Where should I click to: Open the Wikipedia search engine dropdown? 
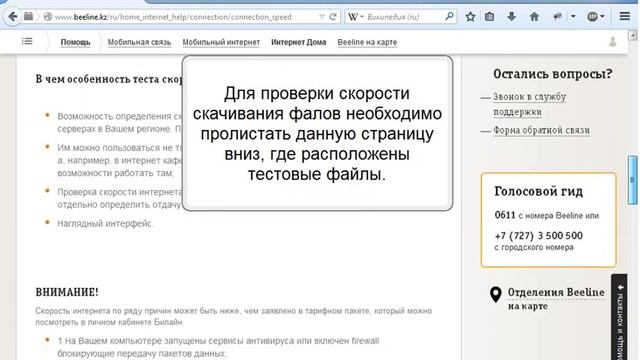click(x=356, y=17)
